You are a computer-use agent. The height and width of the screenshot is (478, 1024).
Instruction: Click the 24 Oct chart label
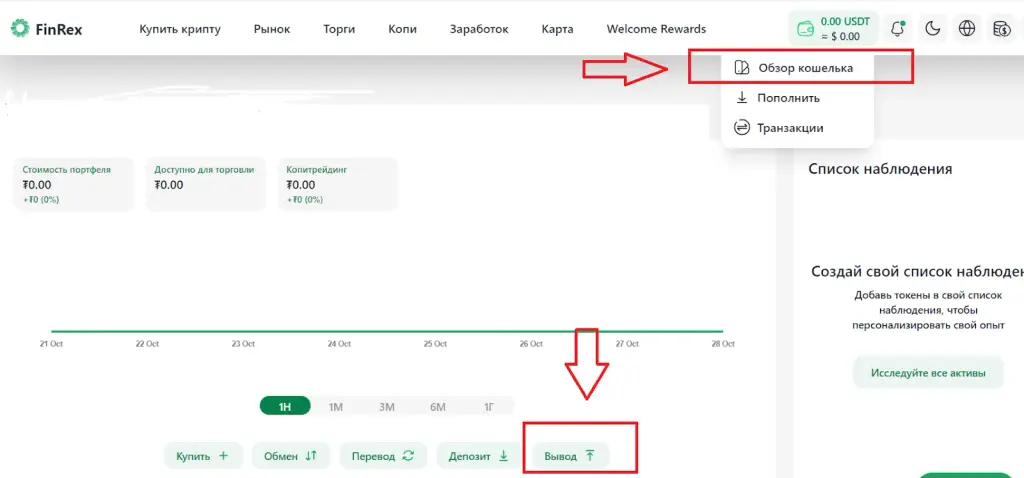339,343
